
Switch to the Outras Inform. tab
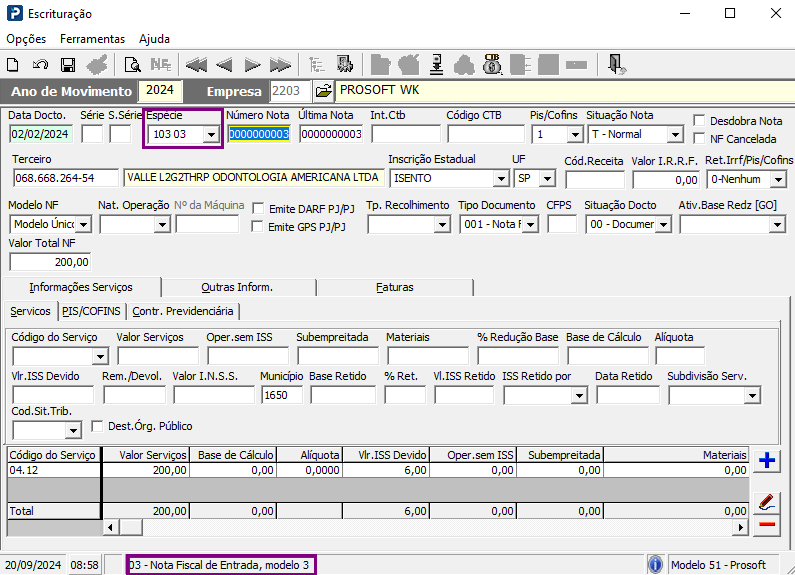tap(237, 287)
